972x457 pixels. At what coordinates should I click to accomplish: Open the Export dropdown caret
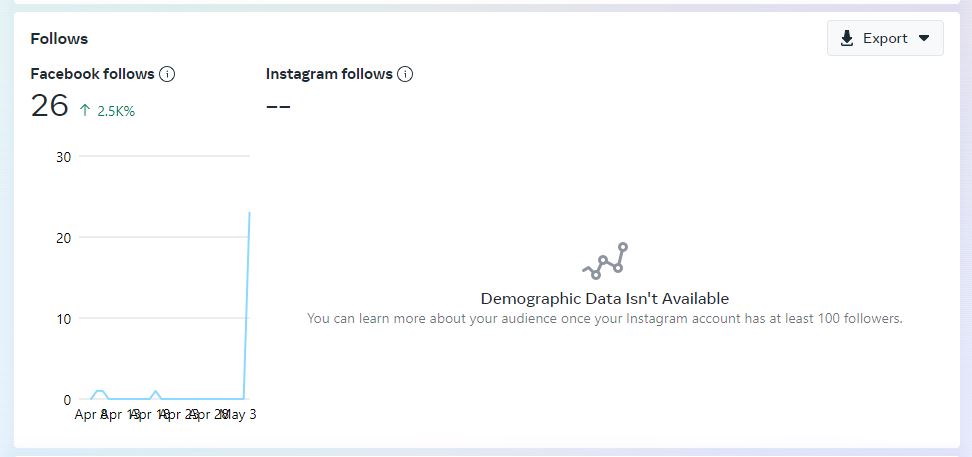(924, 38)
